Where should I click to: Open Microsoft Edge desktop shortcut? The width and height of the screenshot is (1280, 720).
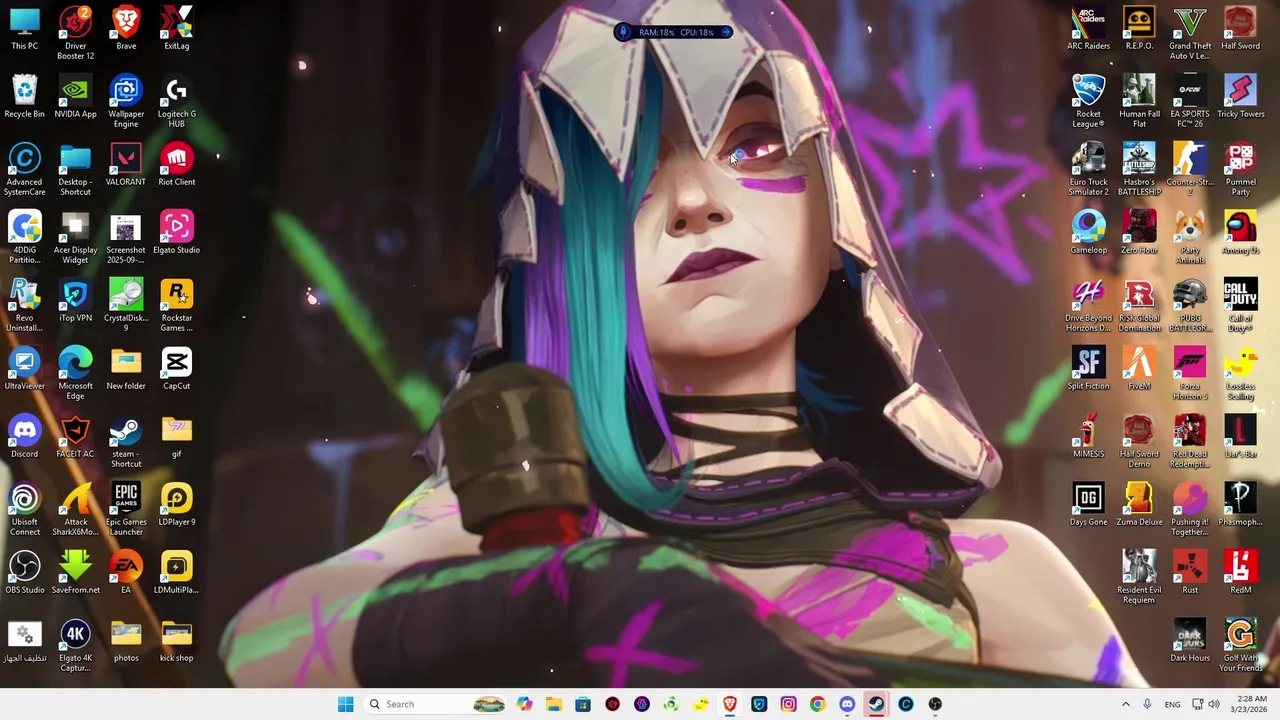pos(75,373)
